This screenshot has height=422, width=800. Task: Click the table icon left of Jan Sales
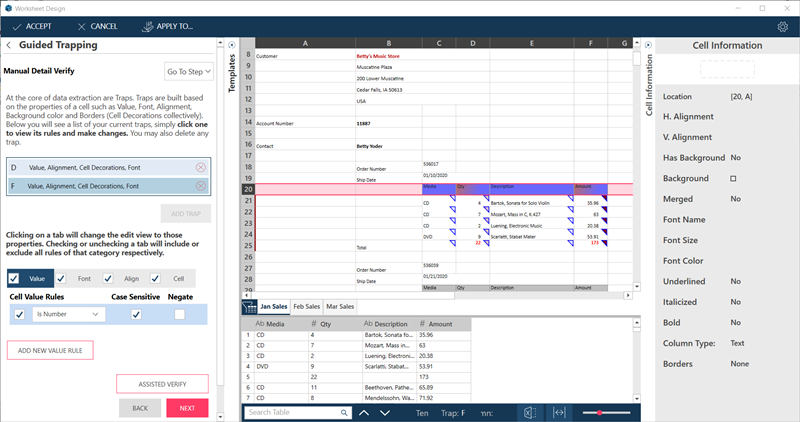coord(249,306)
